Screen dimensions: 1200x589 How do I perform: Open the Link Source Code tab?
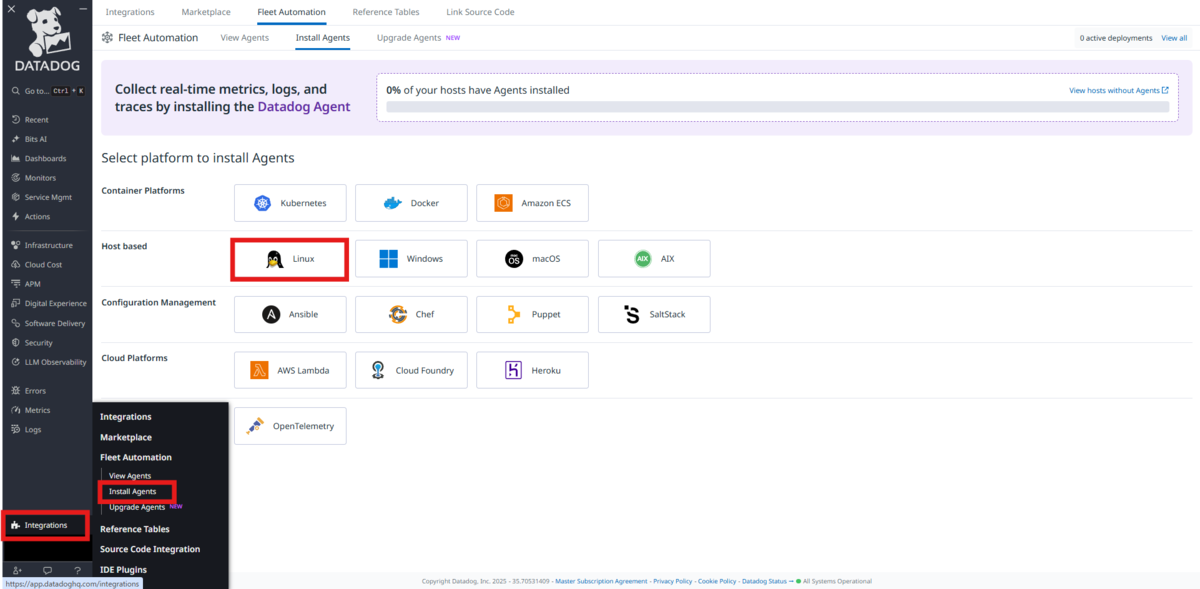[x=480, y=12]
